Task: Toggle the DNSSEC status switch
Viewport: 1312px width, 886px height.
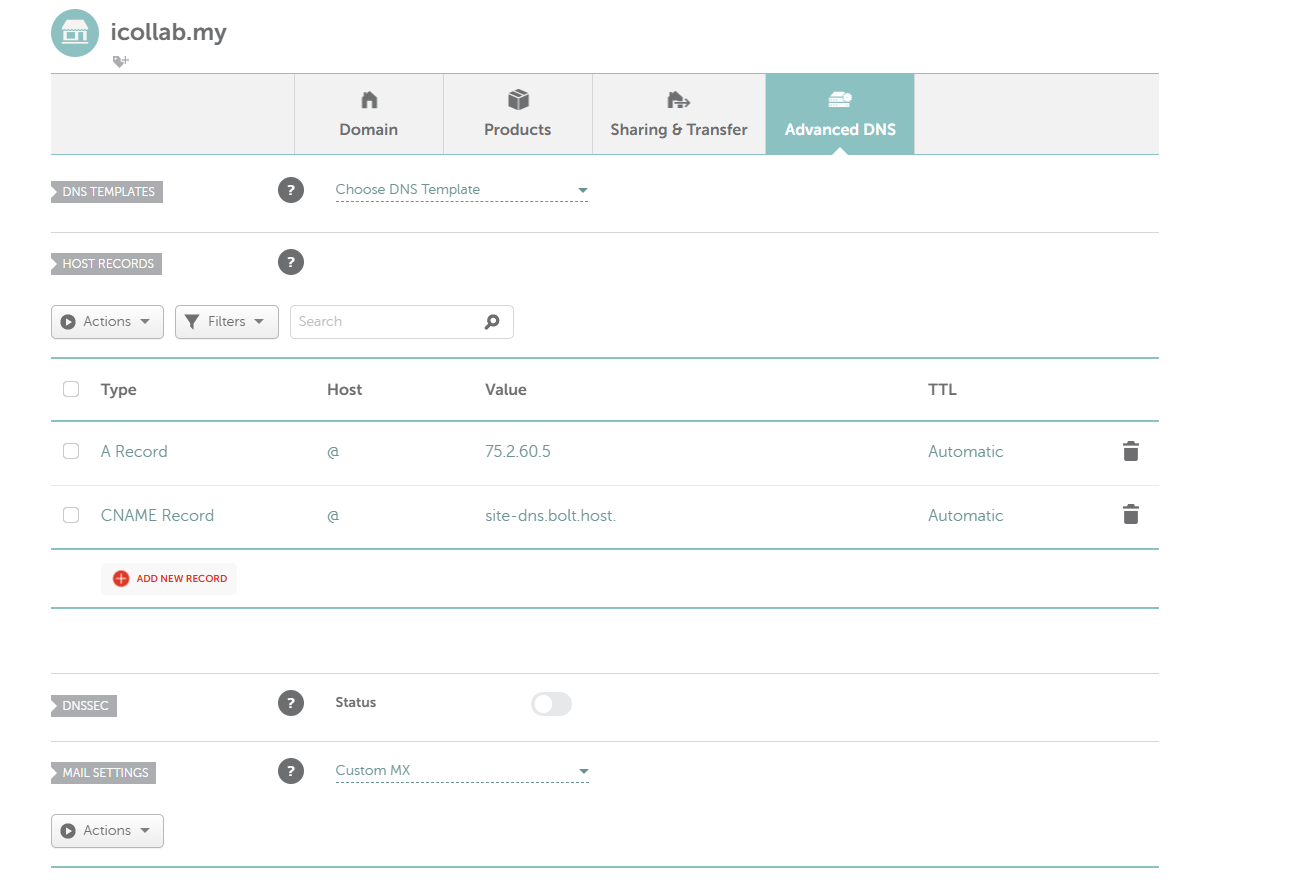Action: (x=551, y=704)
